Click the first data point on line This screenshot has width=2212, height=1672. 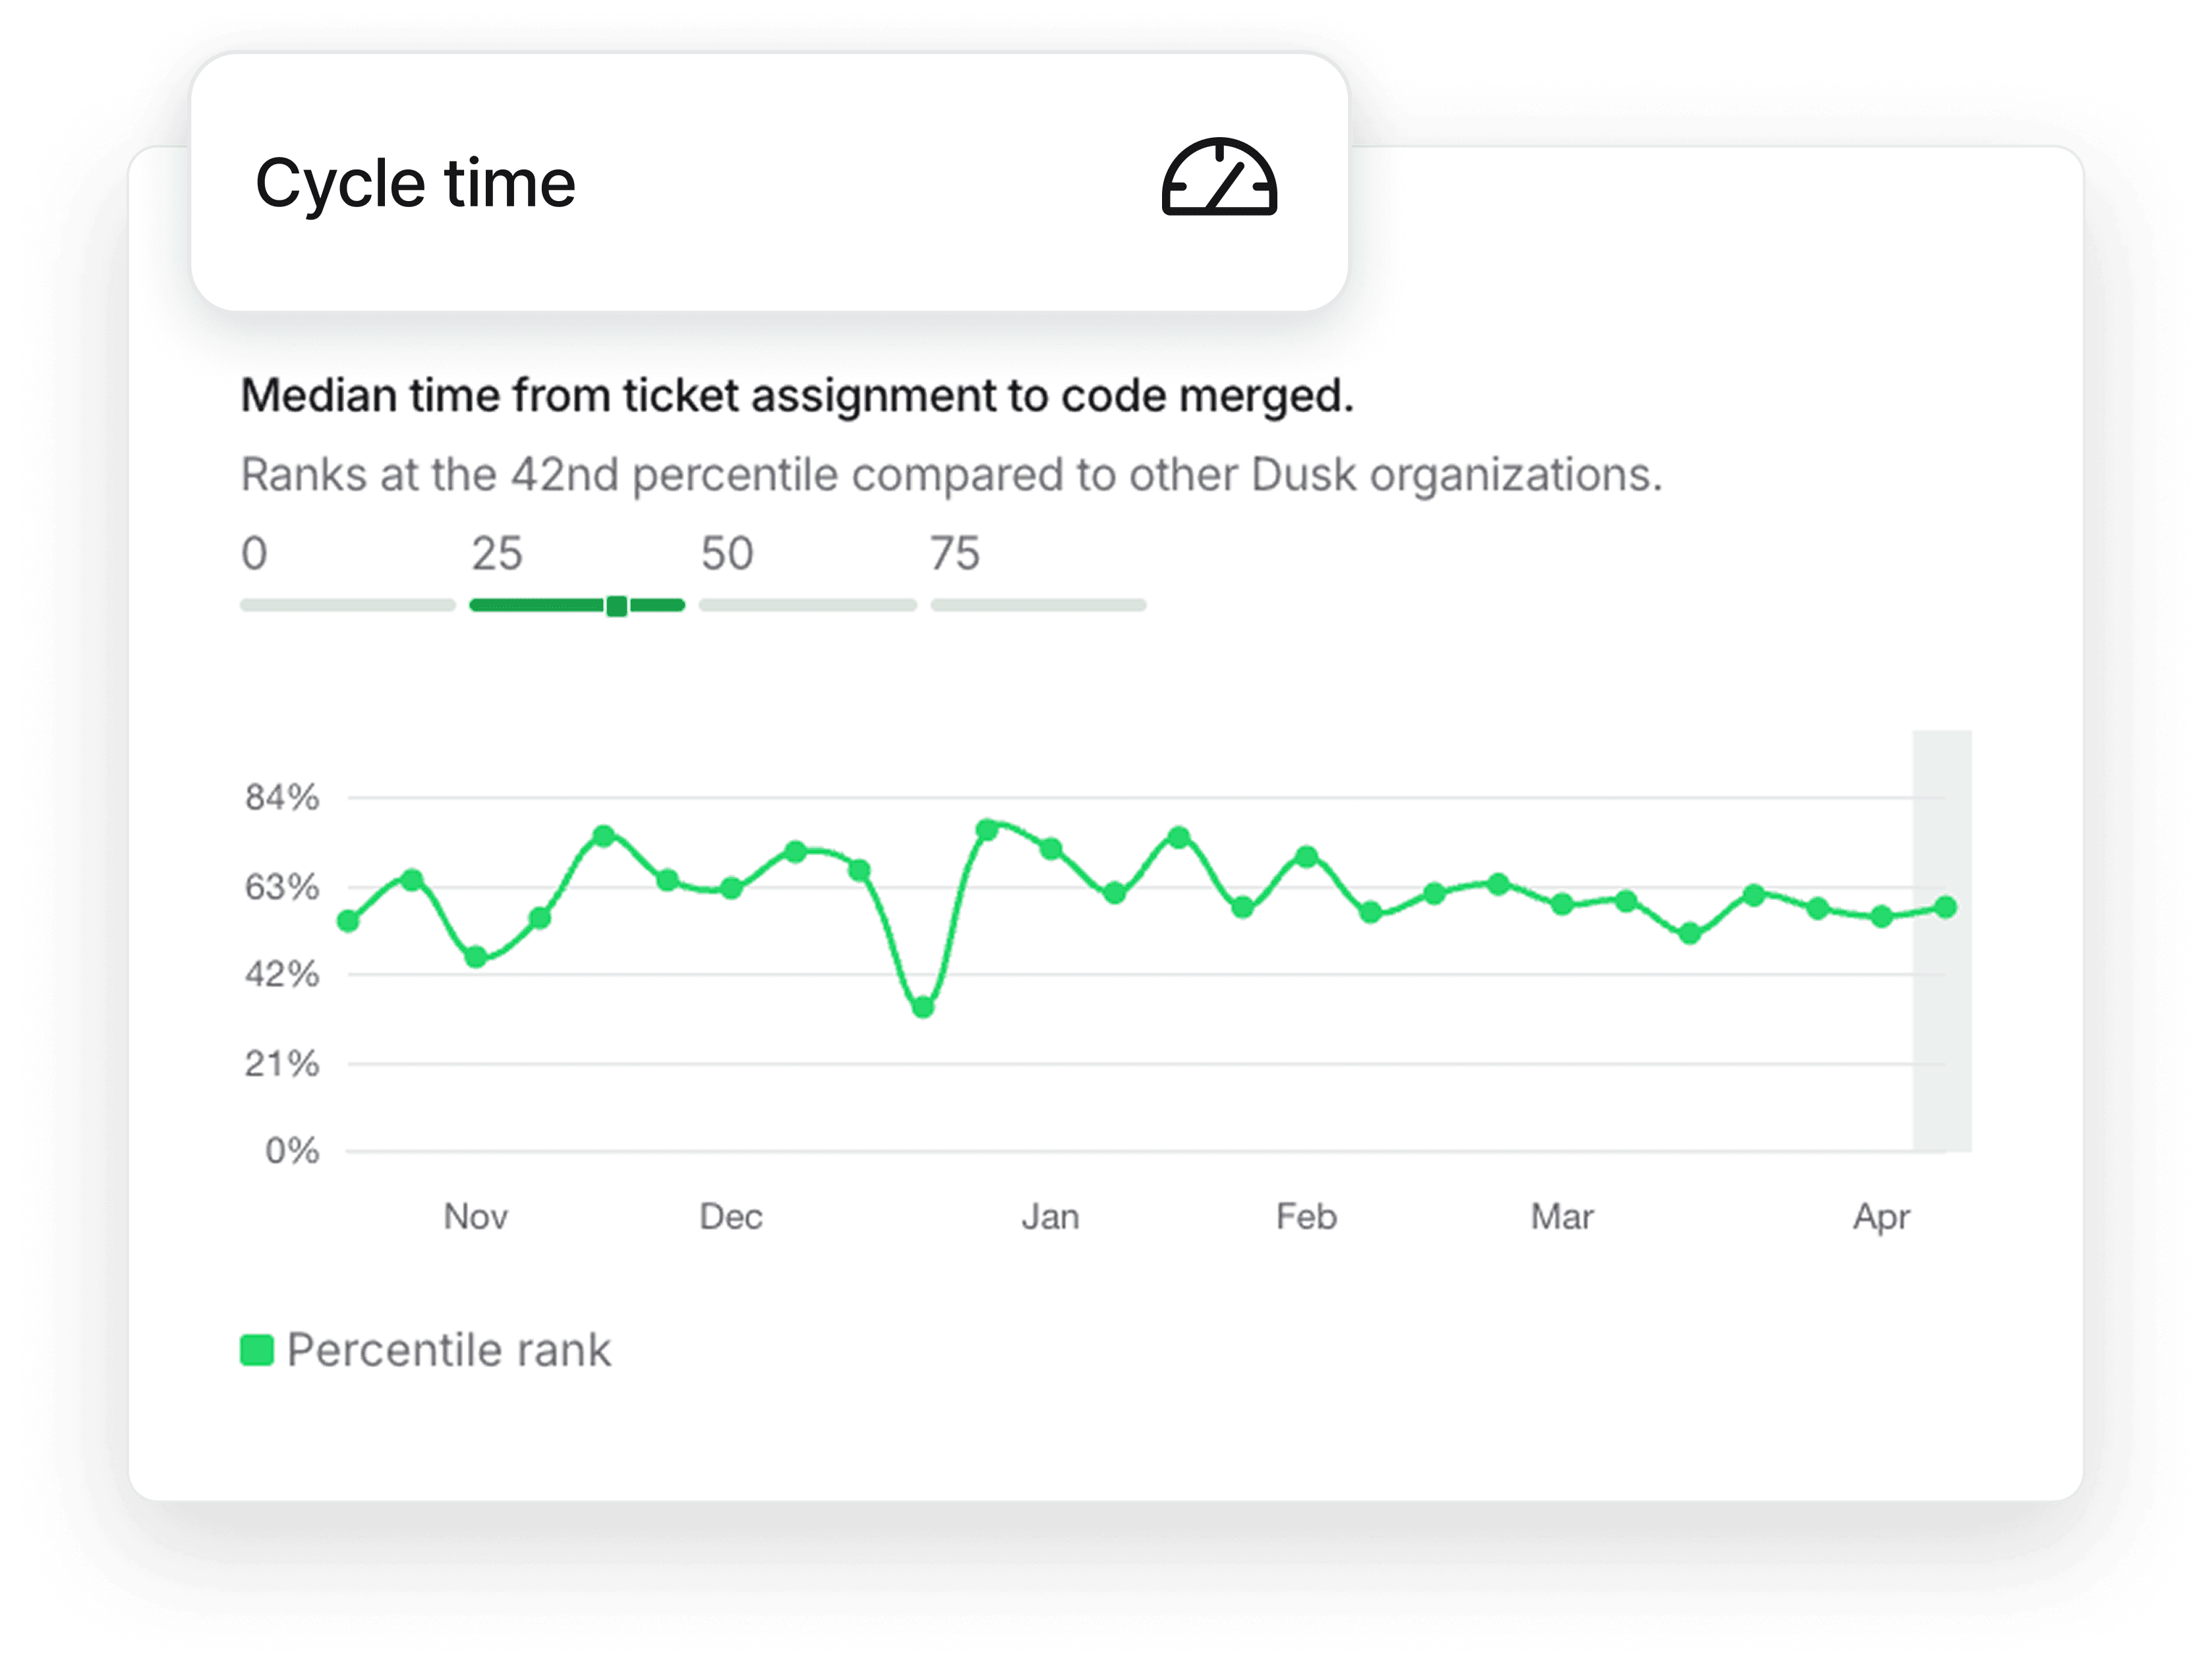tap(348, 921)
